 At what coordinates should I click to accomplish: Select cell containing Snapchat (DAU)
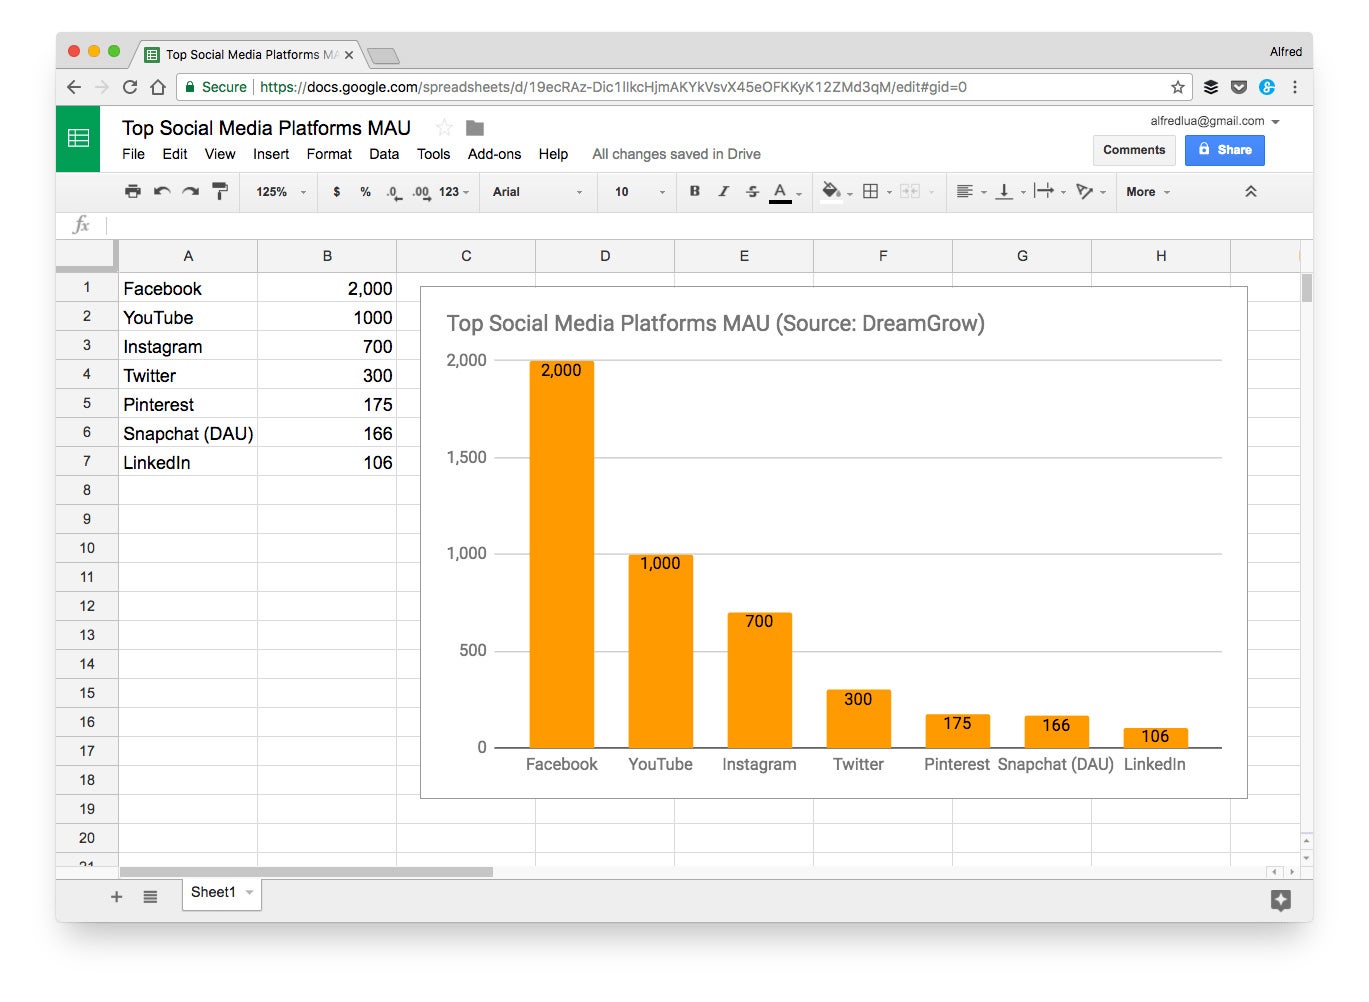[x=188, y=433]
